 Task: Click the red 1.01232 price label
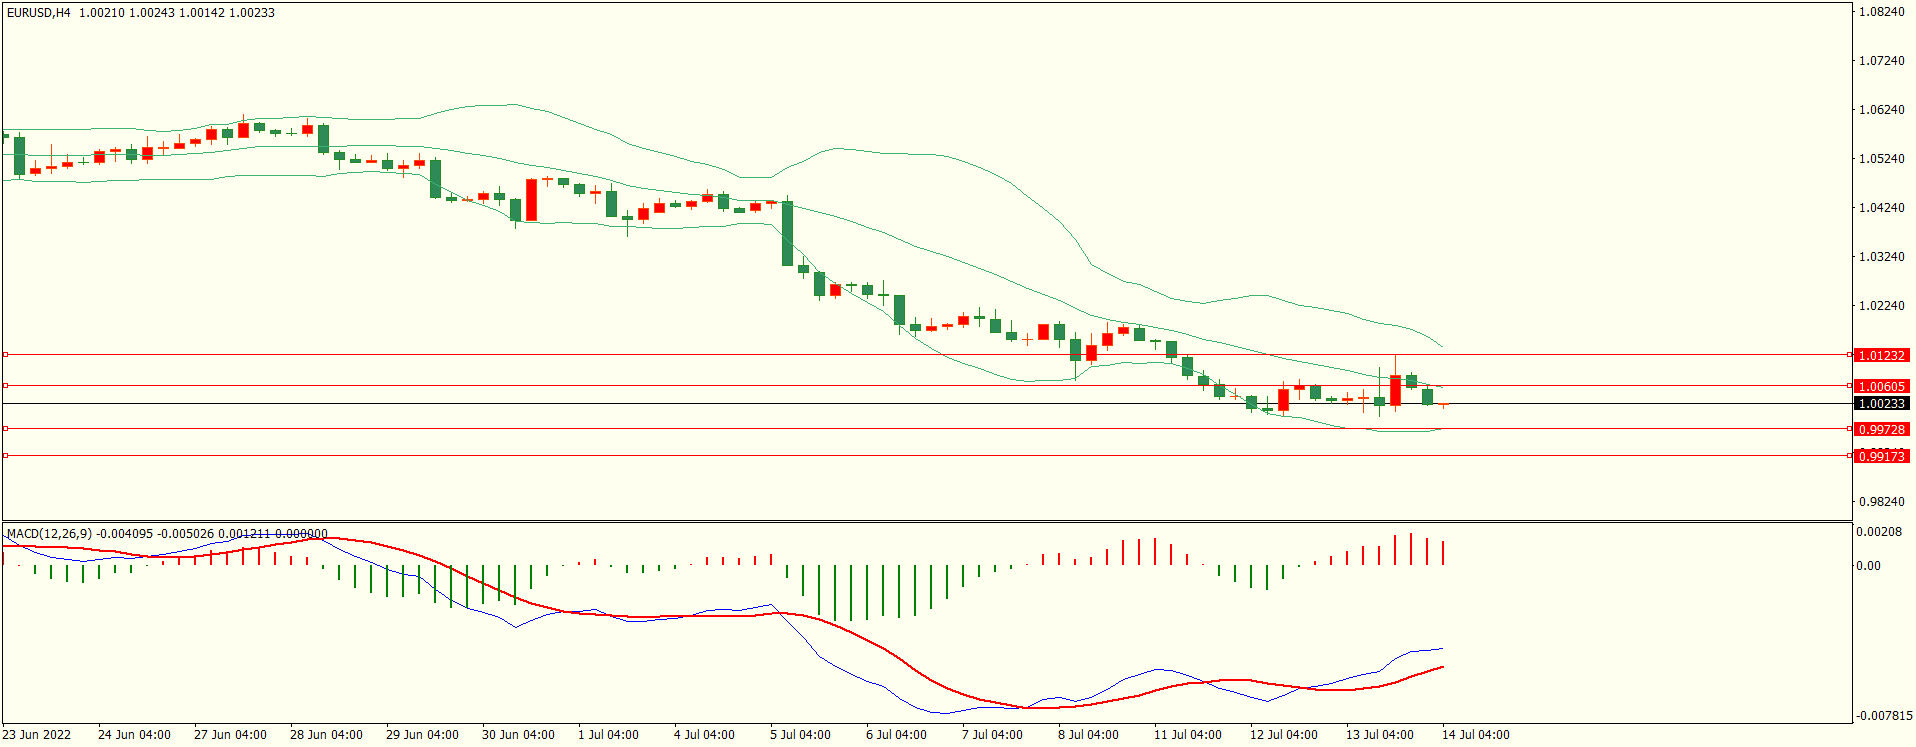[1880, 355]
